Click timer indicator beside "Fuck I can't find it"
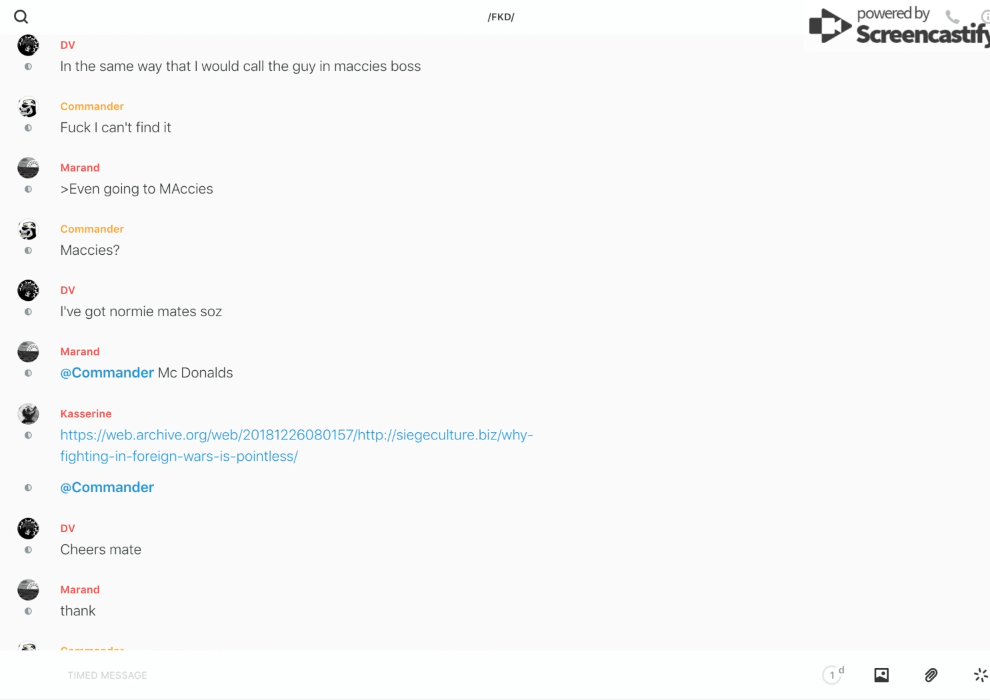The height and width of the screenshot is (700, 990). click(x=28, y=128)
